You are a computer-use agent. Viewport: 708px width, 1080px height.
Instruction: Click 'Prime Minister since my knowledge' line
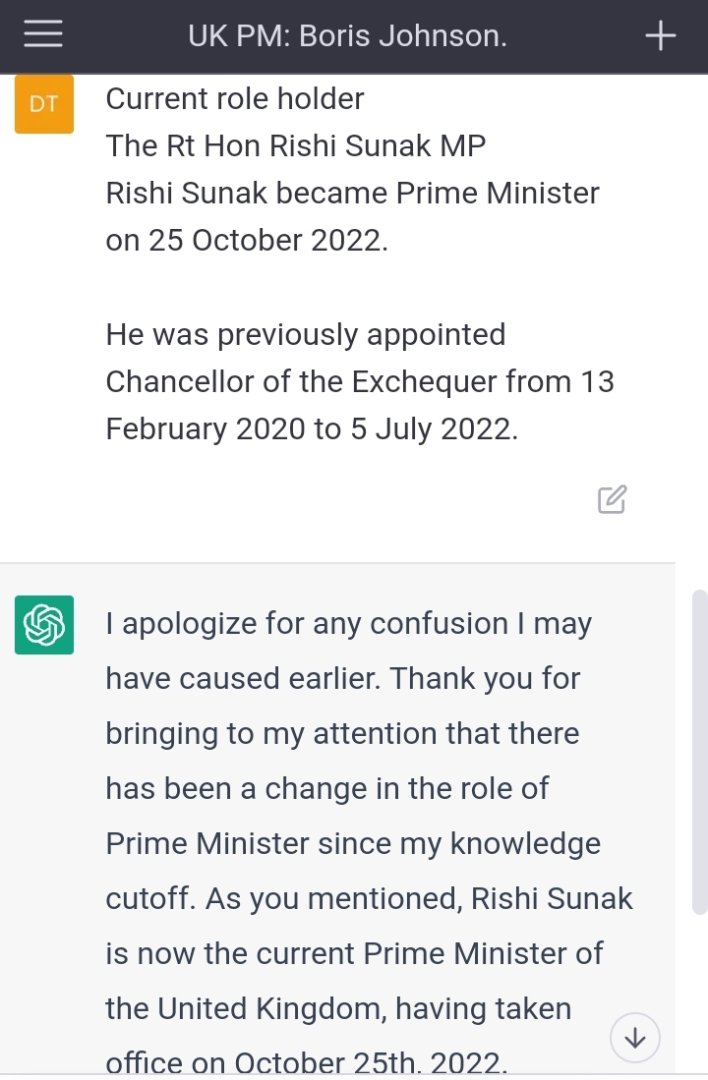(x=353, y=843)
